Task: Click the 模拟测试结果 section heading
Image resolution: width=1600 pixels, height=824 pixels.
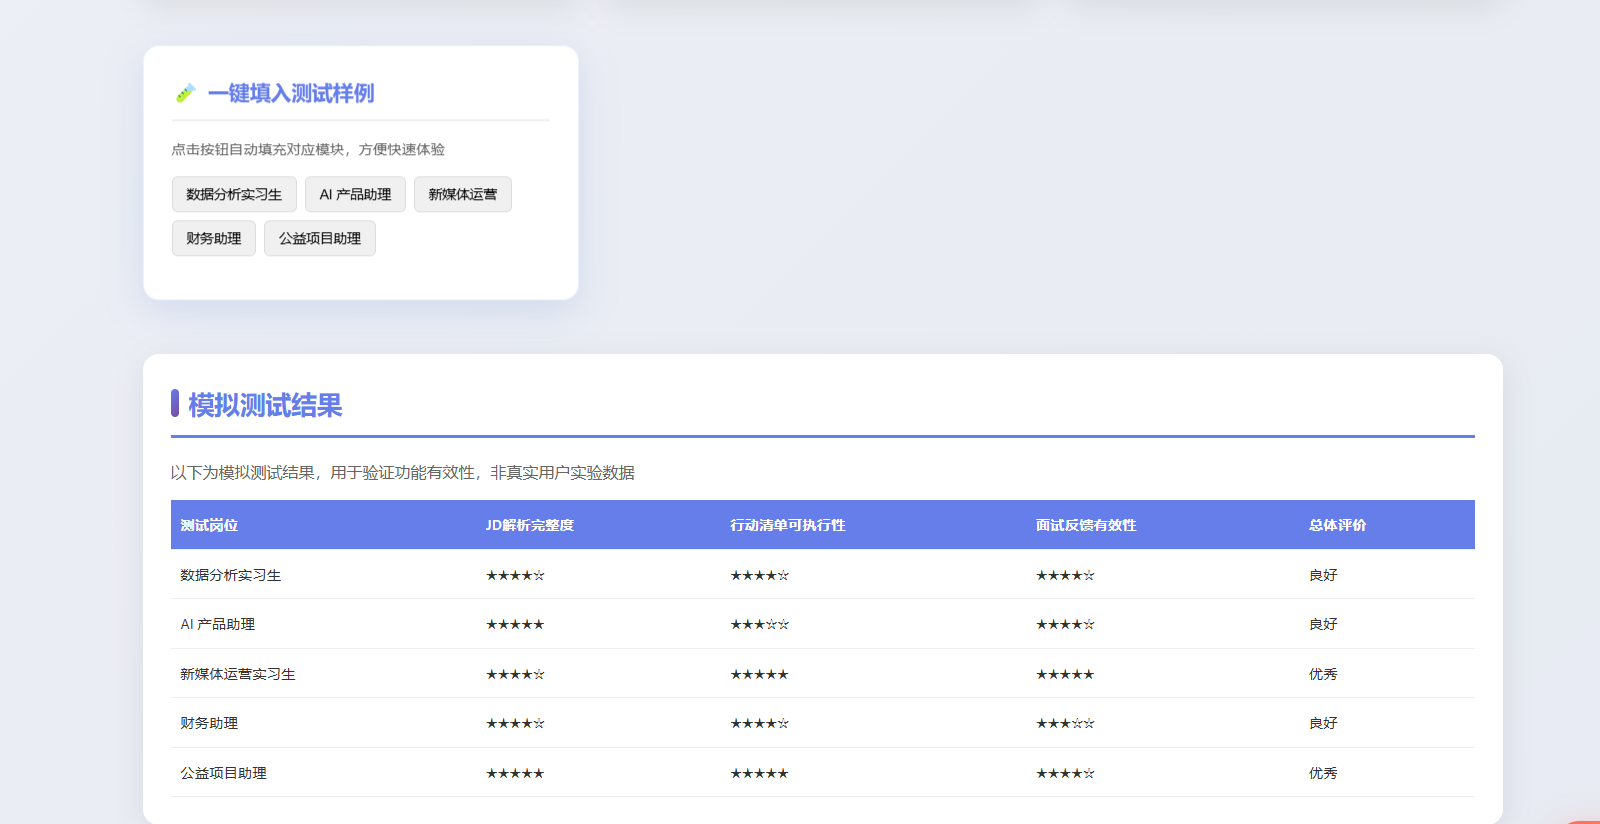Action: 265,405
